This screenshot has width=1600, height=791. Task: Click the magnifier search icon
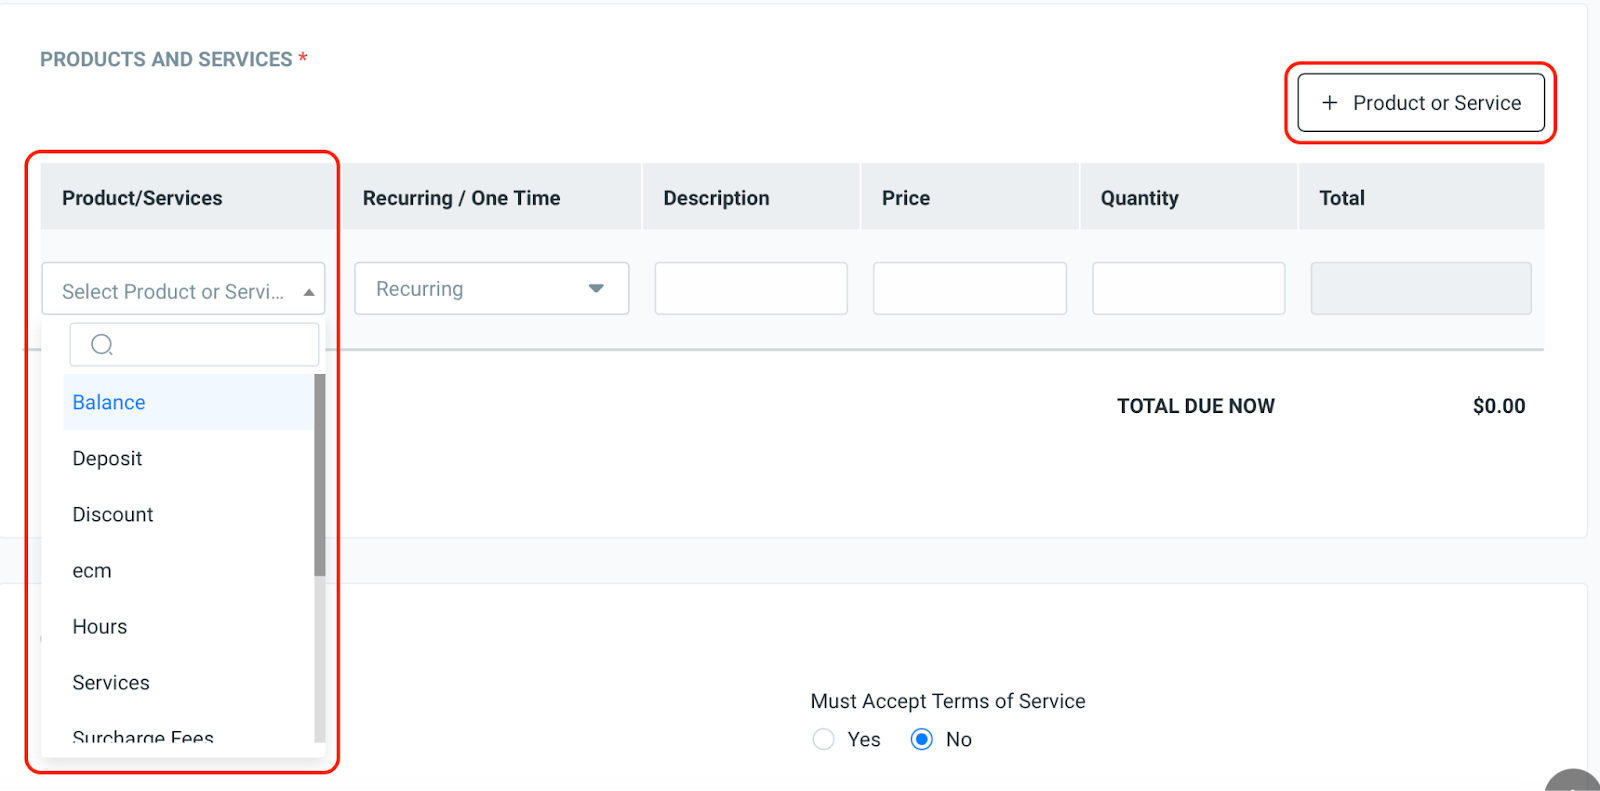(101, 345)
